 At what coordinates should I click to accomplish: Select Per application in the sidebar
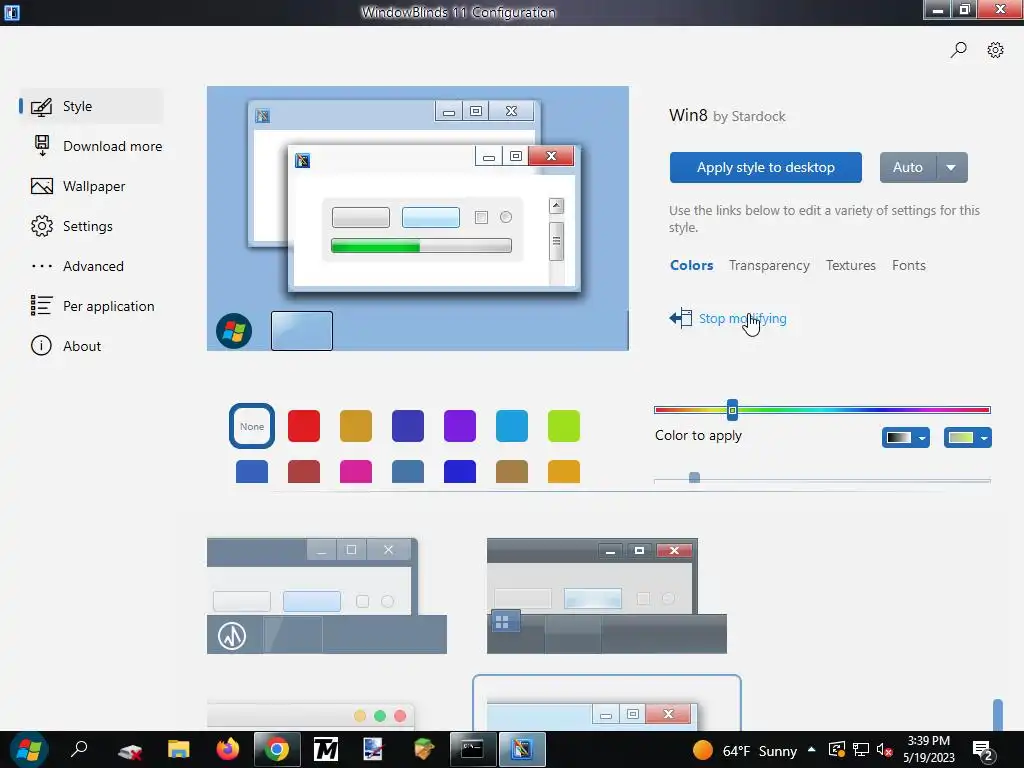[x=91, y=306]
